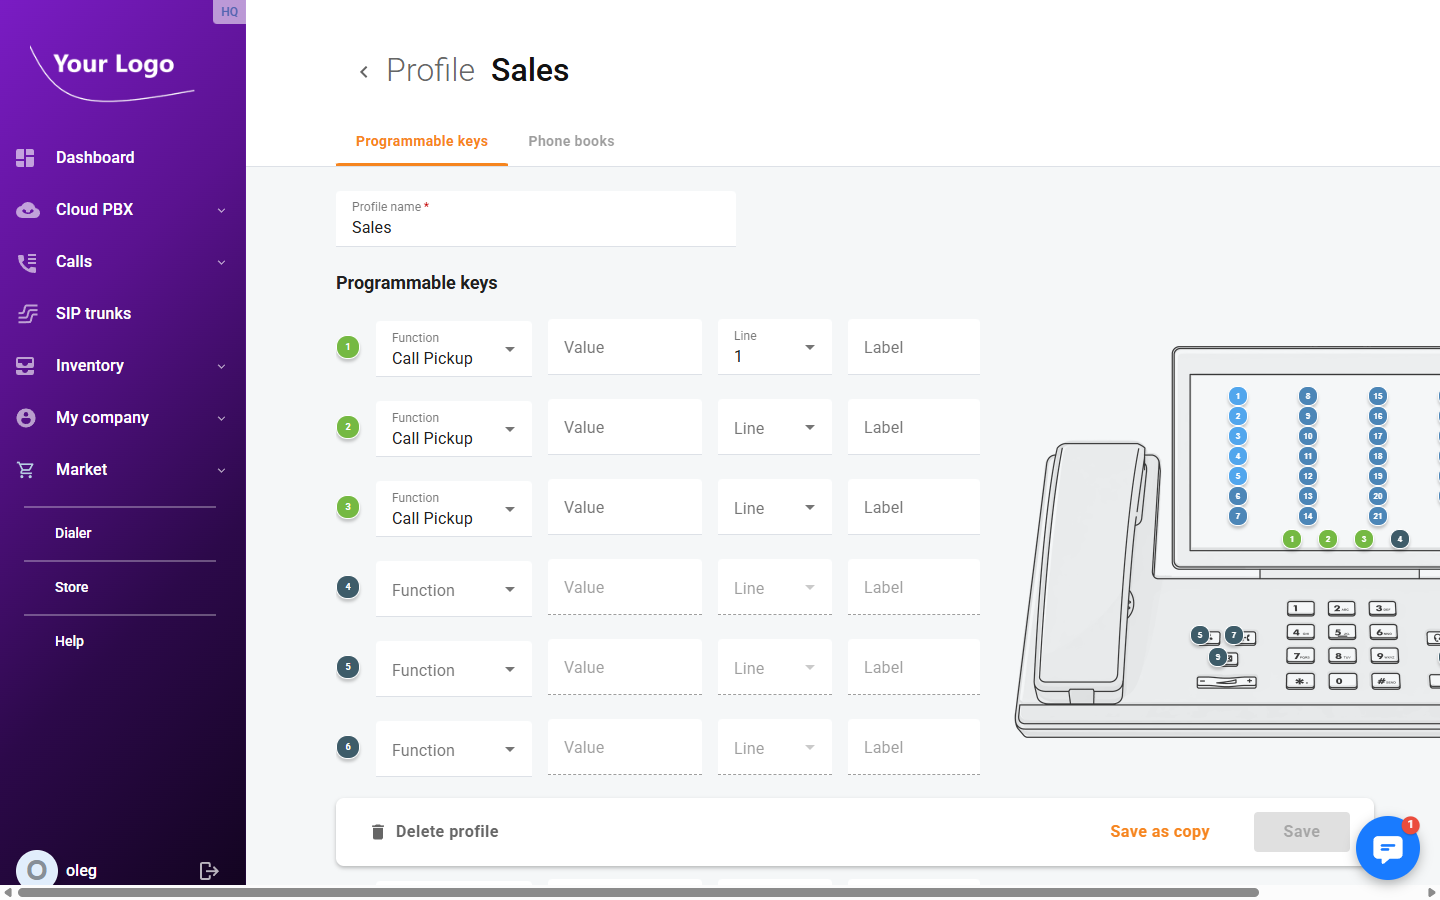The width and height of the screenshot is (1440, 900).
Task: Go back using the arrow beside Profile
Action: tap(364, 72)
